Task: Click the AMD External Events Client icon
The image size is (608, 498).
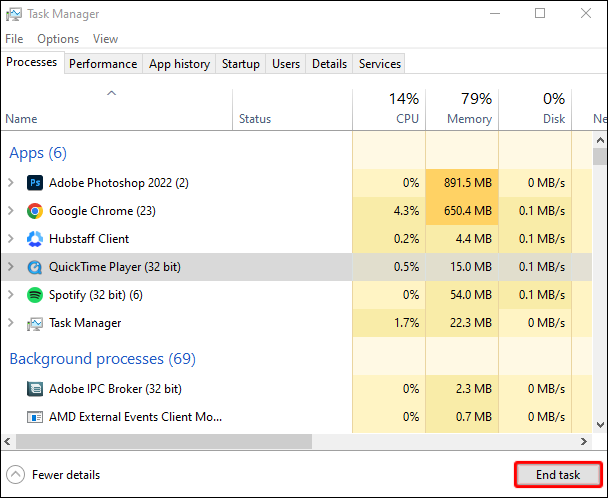Action: click(34, 417)
